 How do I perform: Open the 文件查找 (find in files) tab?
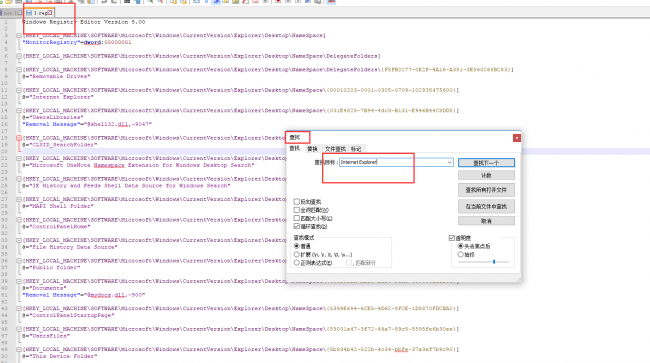[335, 149]
